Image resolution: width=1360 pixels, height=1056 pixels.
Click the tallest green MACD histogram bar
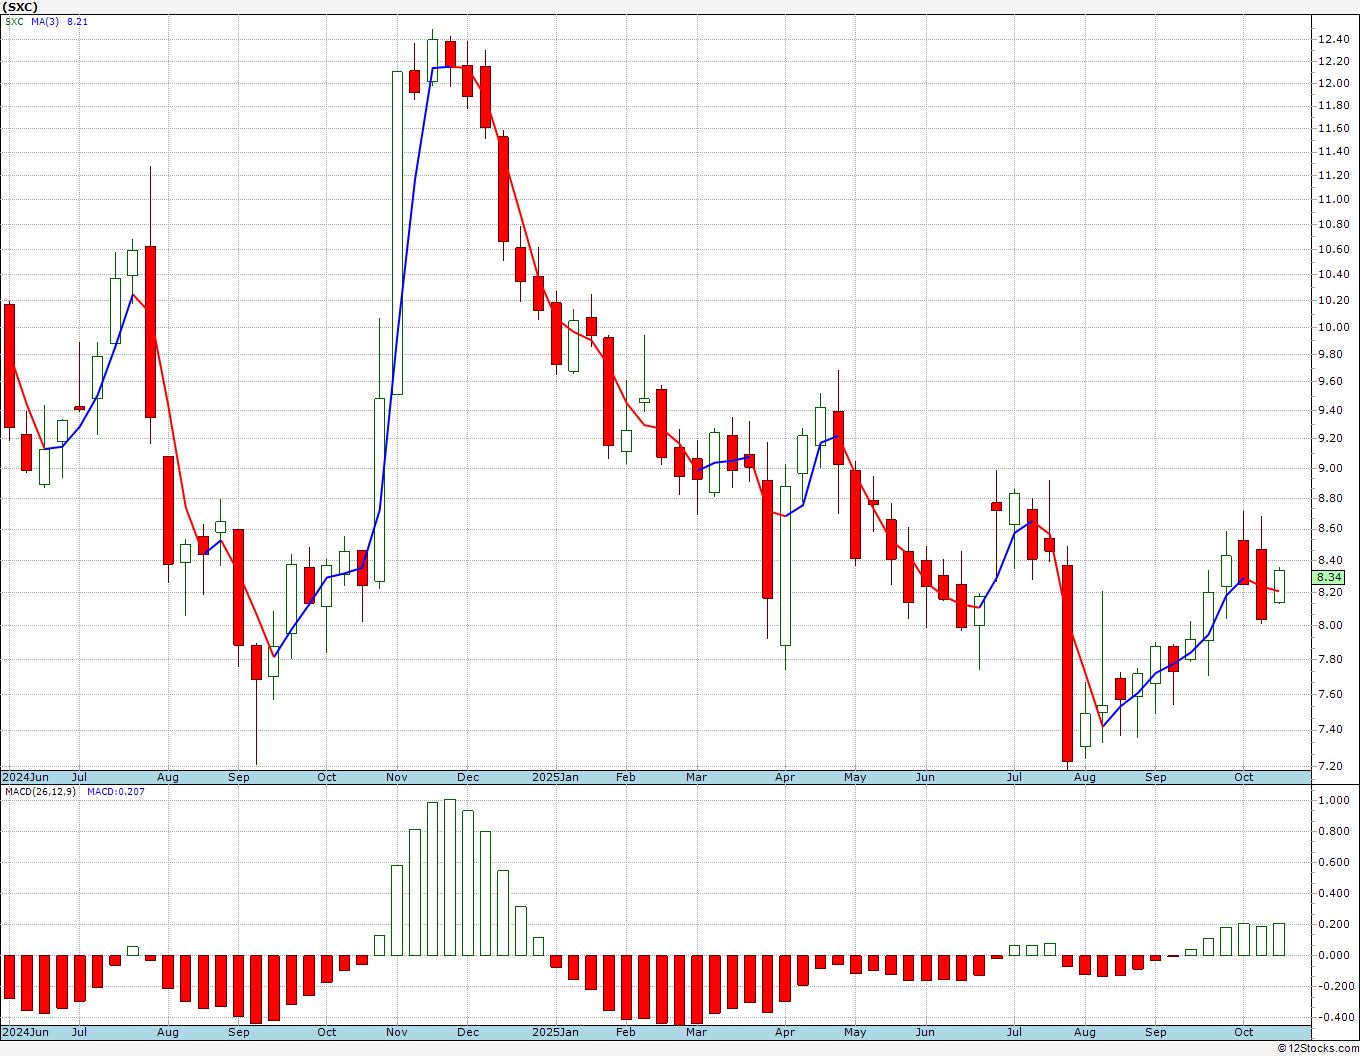(x=450, y=877)
